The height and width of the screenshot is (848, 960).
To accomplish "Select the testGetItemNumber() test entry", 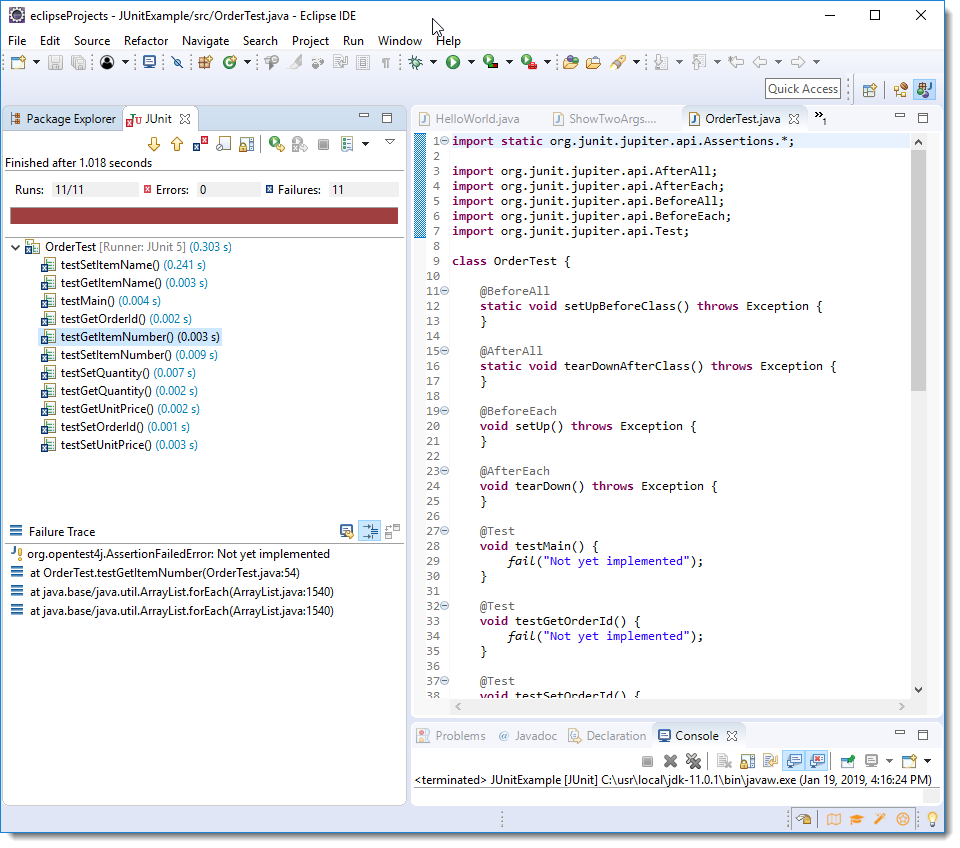I will click(x=130, y=337).
